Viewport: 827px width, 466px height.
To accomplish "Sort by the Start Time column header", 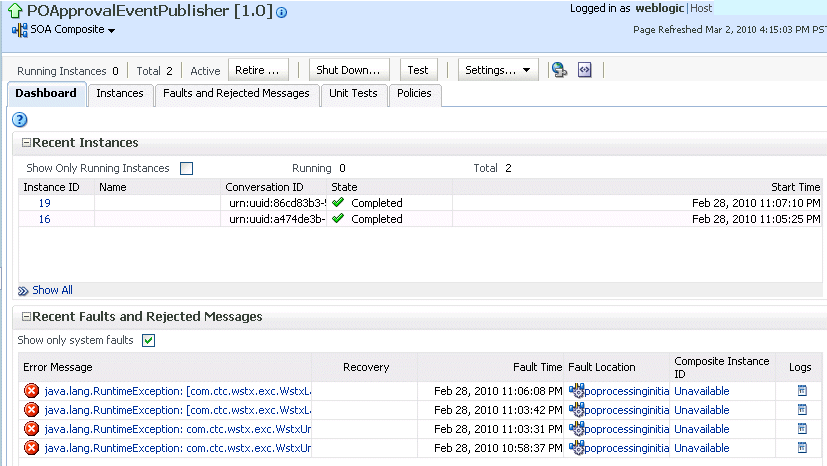I will [x=795, y=187].
